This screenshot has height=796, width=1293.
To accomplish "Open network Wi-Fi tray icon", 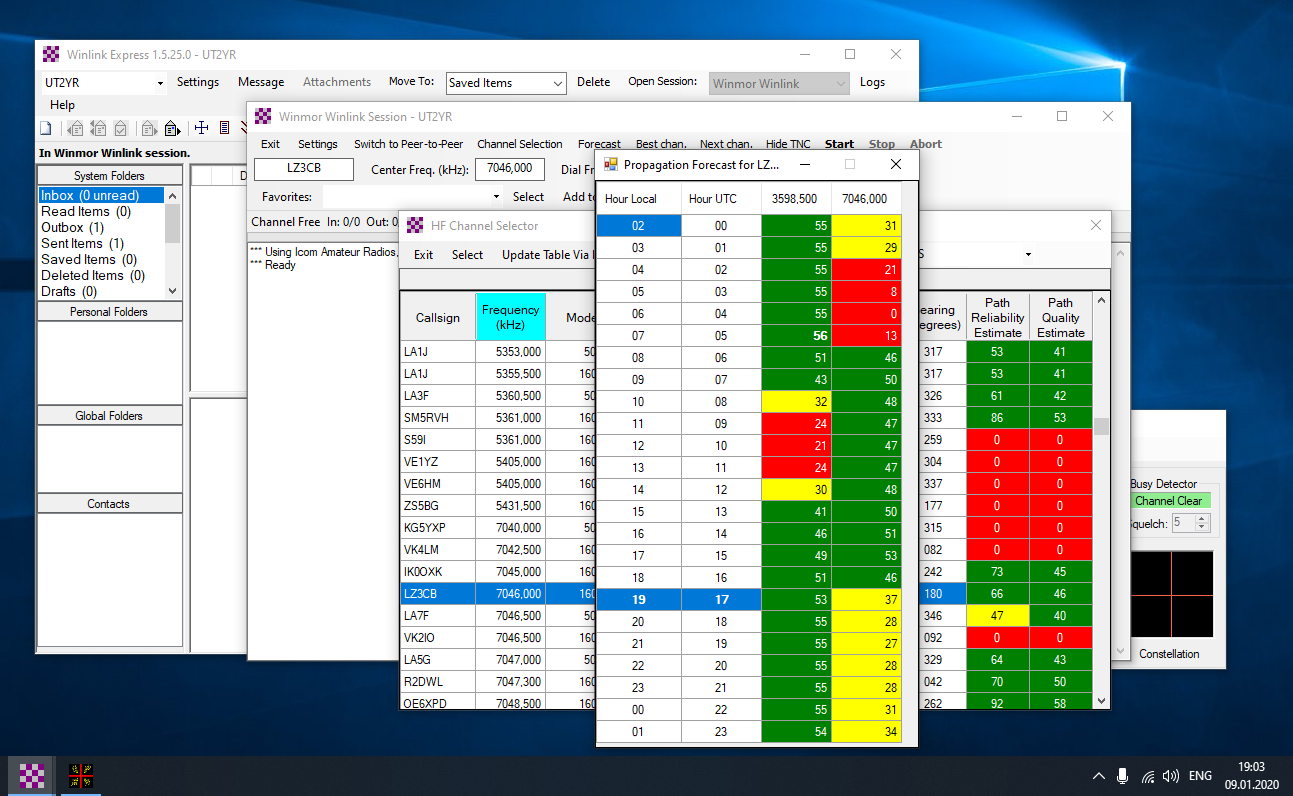I will coord(1148,776).
